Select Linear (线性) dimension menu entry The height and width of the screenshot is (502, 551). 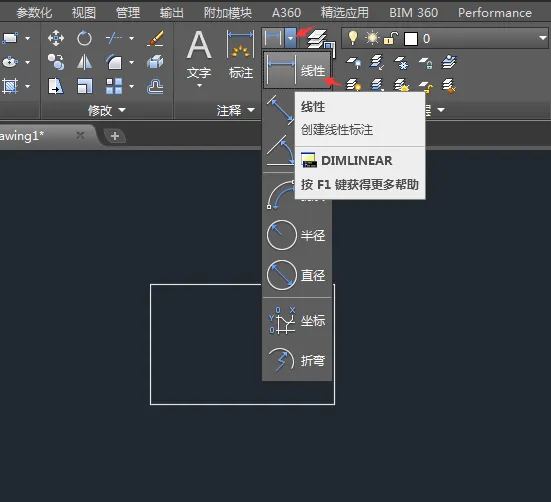coord(297,71)
